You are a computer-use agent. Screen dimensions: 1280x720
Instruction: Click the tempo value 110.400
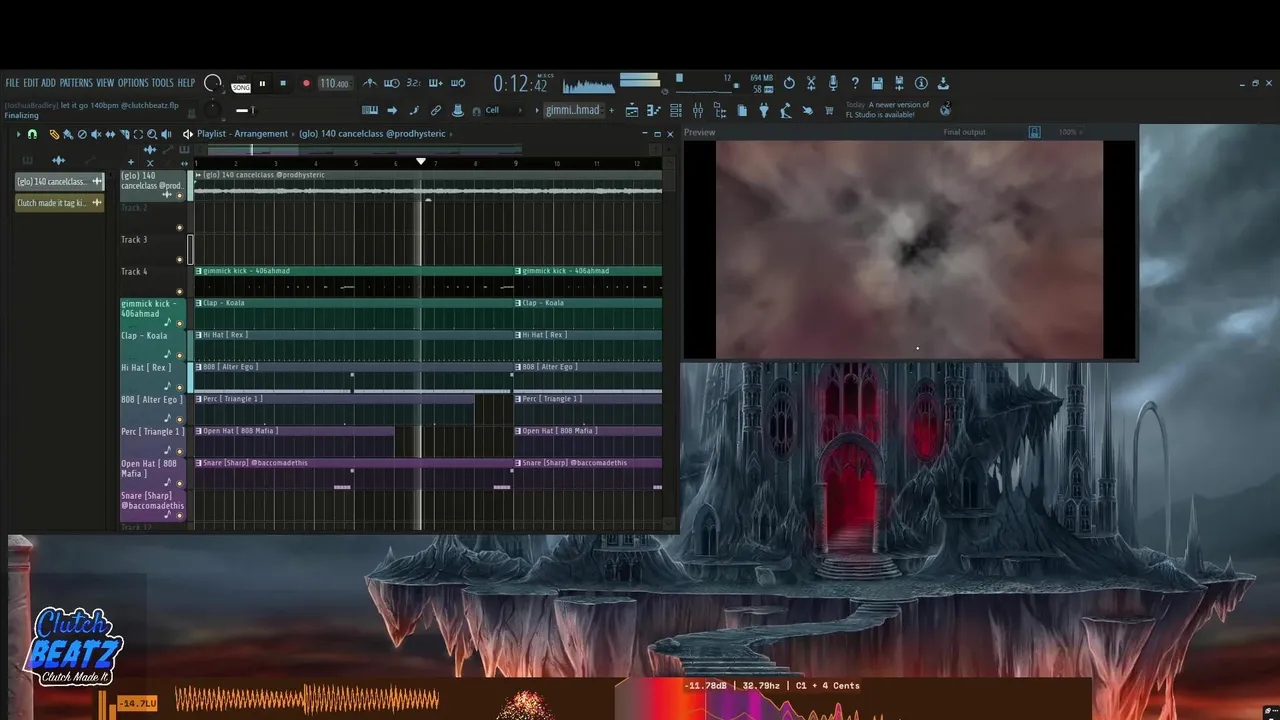point(335,84)
